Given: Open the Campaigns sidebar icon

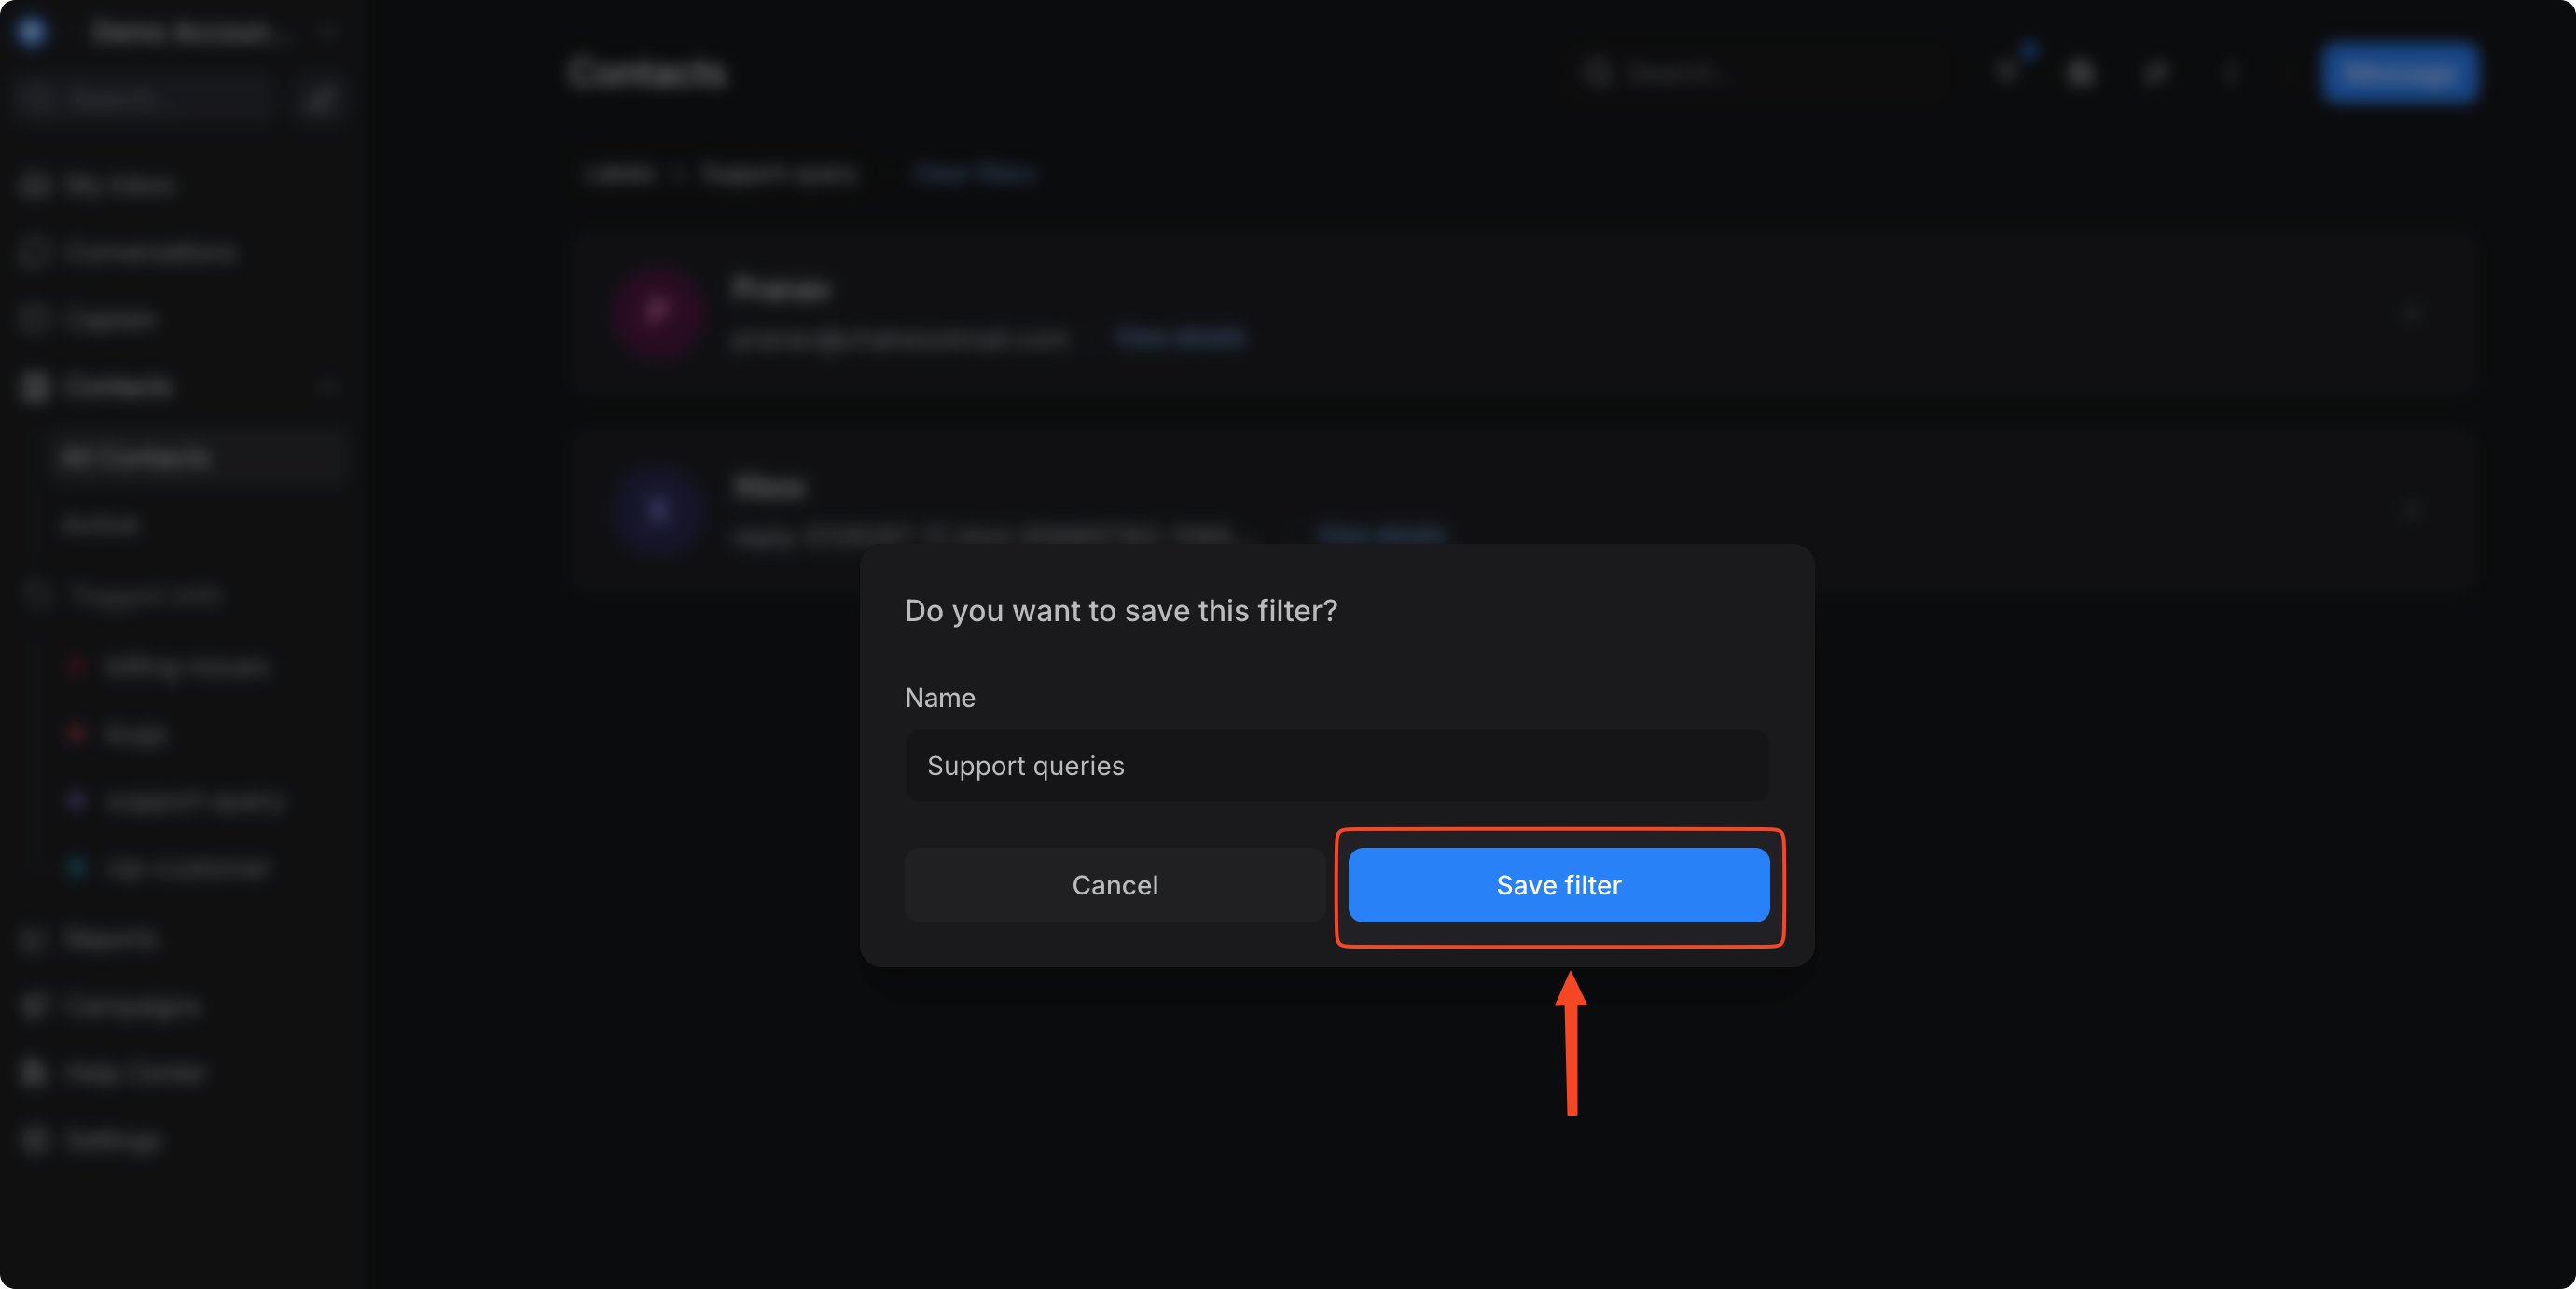Looking at the screenshot, I should click(x=34, y=1006).
